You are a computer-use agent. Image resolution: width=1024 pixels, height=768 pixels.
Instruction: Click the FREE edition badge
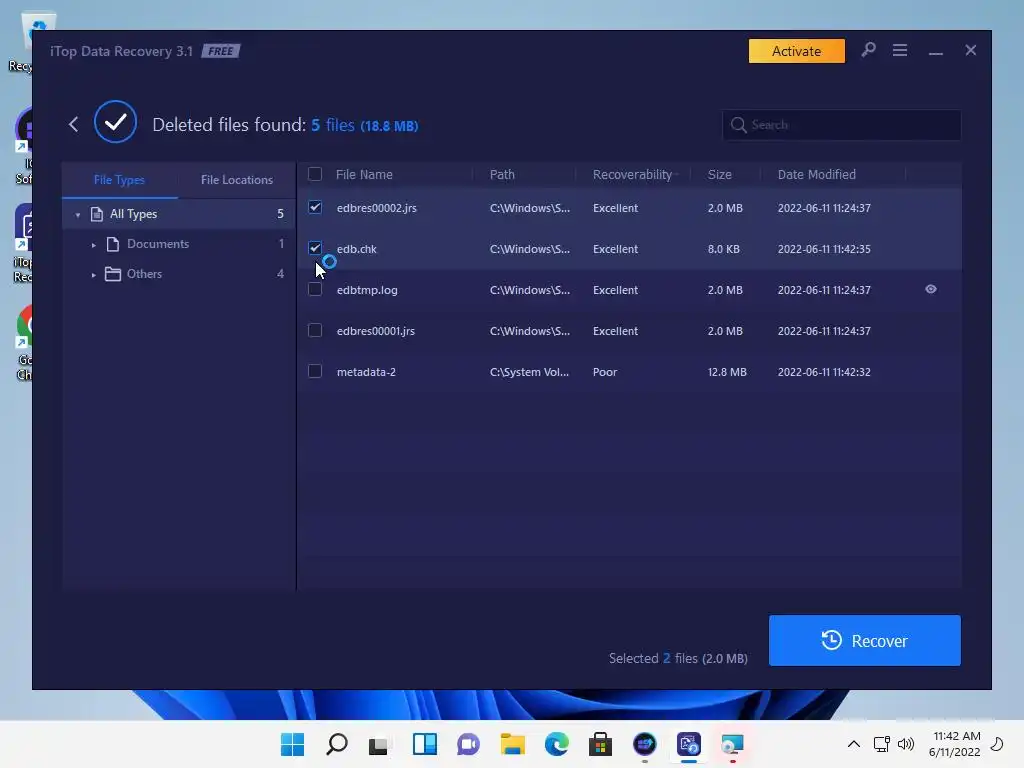221,51
